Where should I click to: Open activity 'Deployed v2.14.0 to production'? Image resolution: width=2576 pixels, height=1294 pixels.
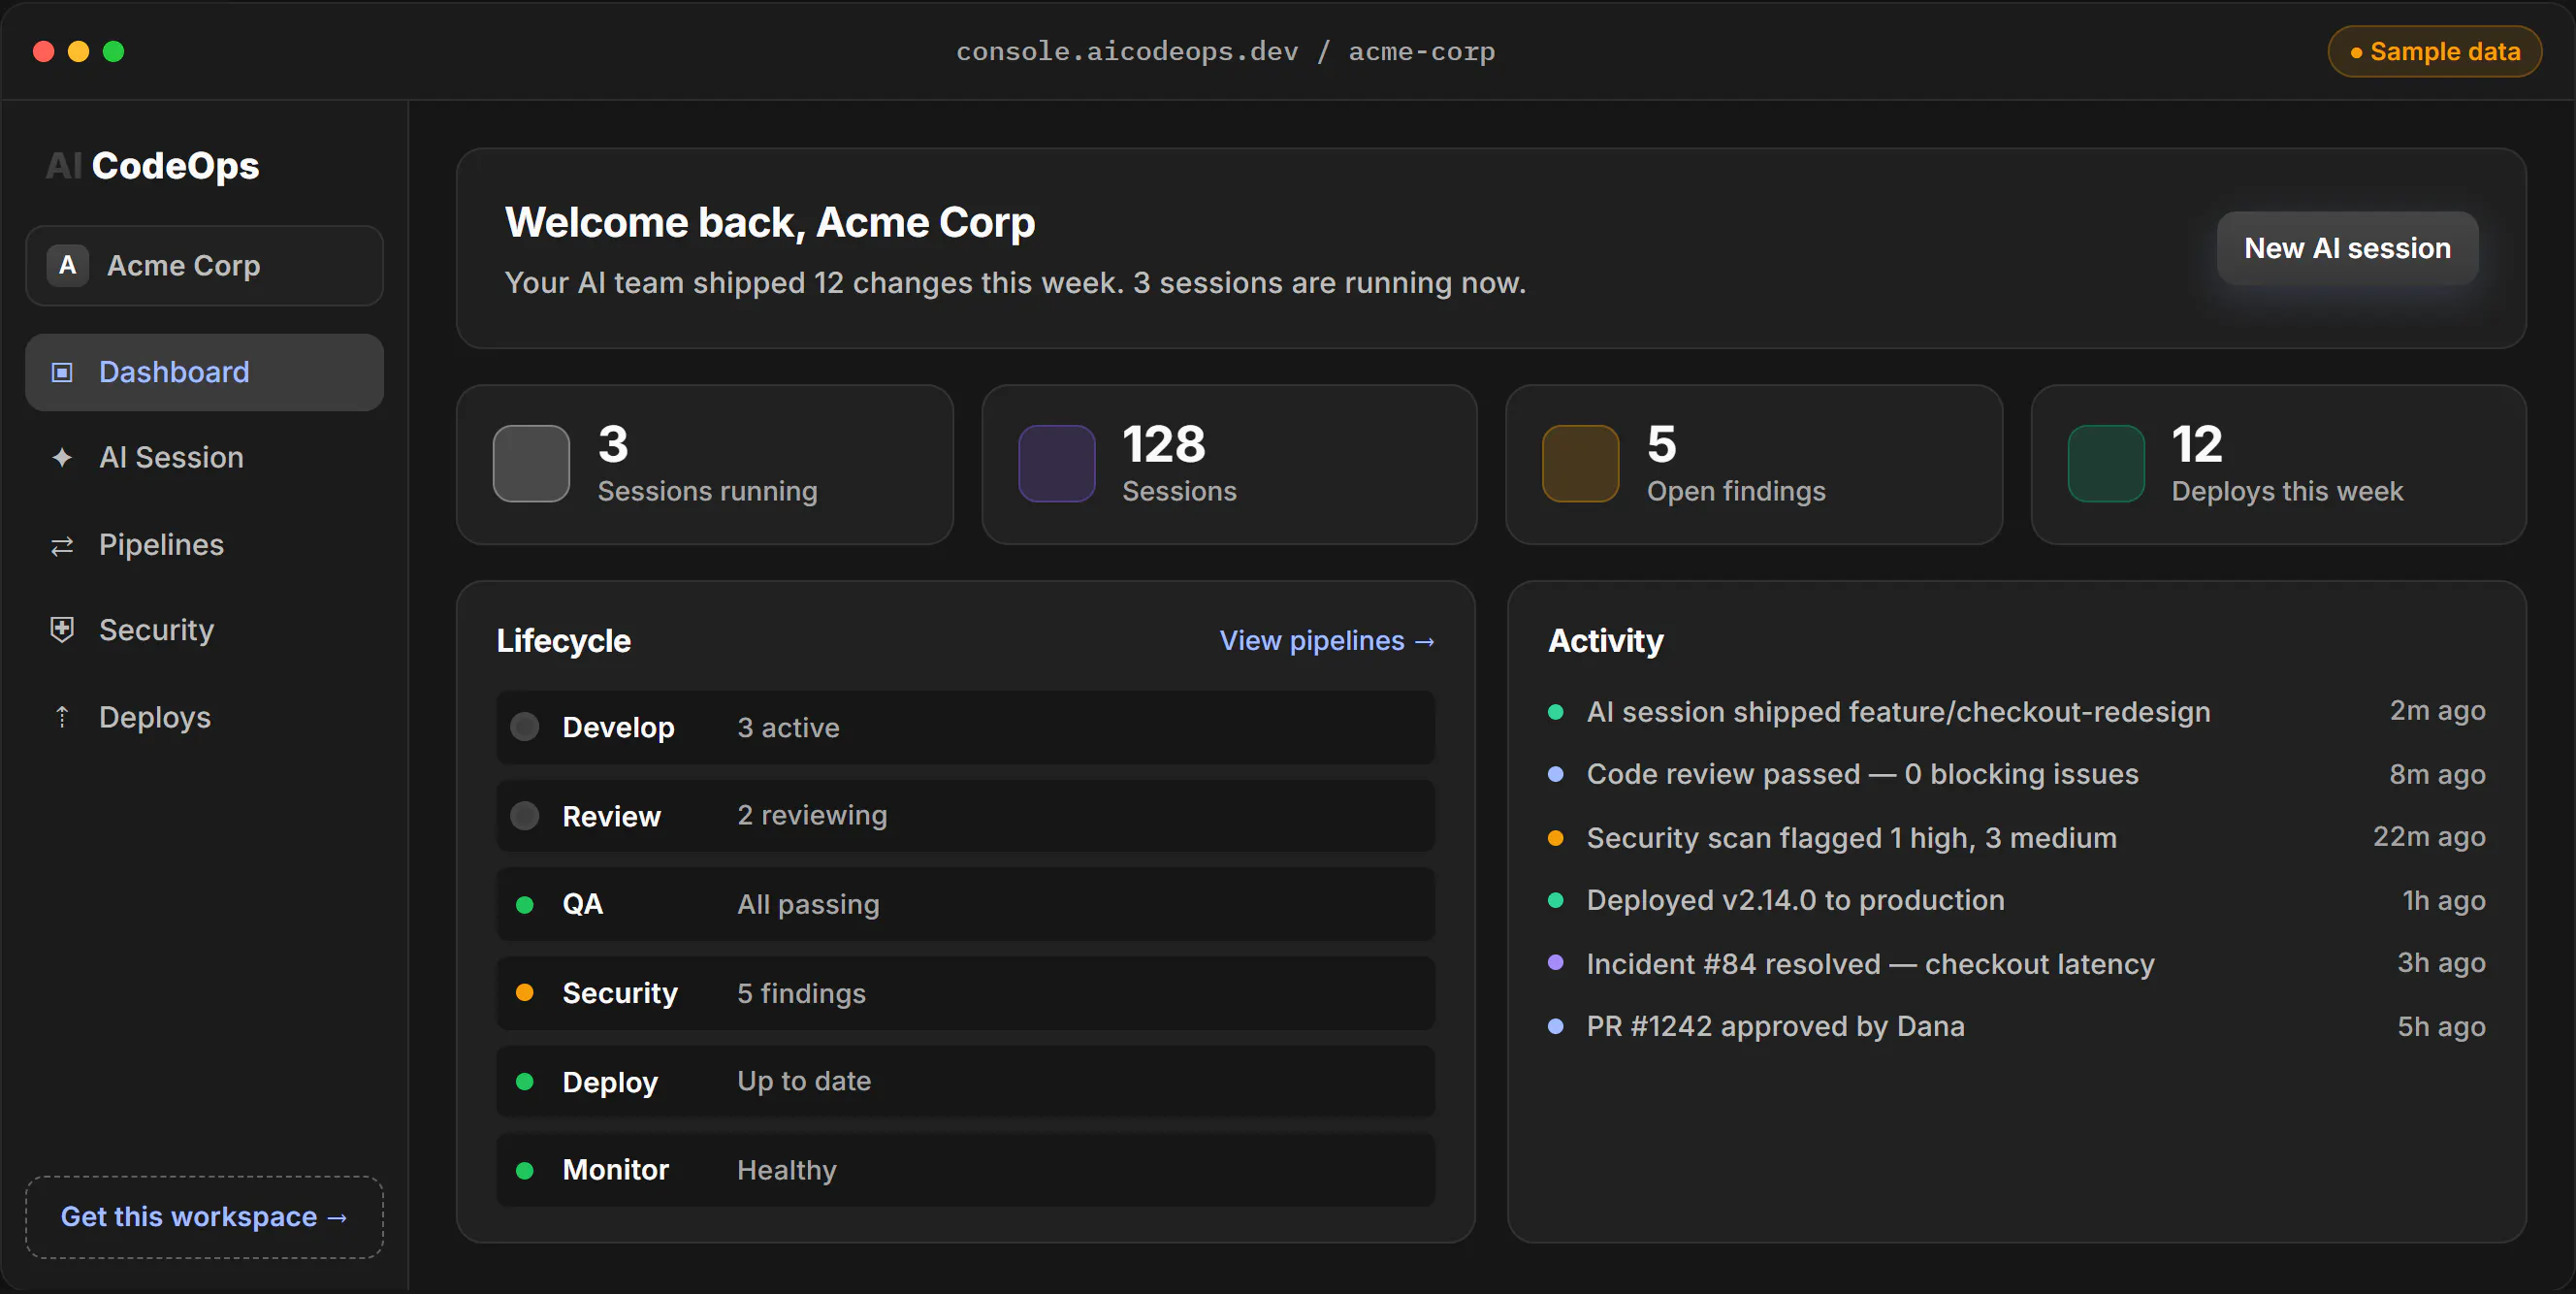(2016, 900)
